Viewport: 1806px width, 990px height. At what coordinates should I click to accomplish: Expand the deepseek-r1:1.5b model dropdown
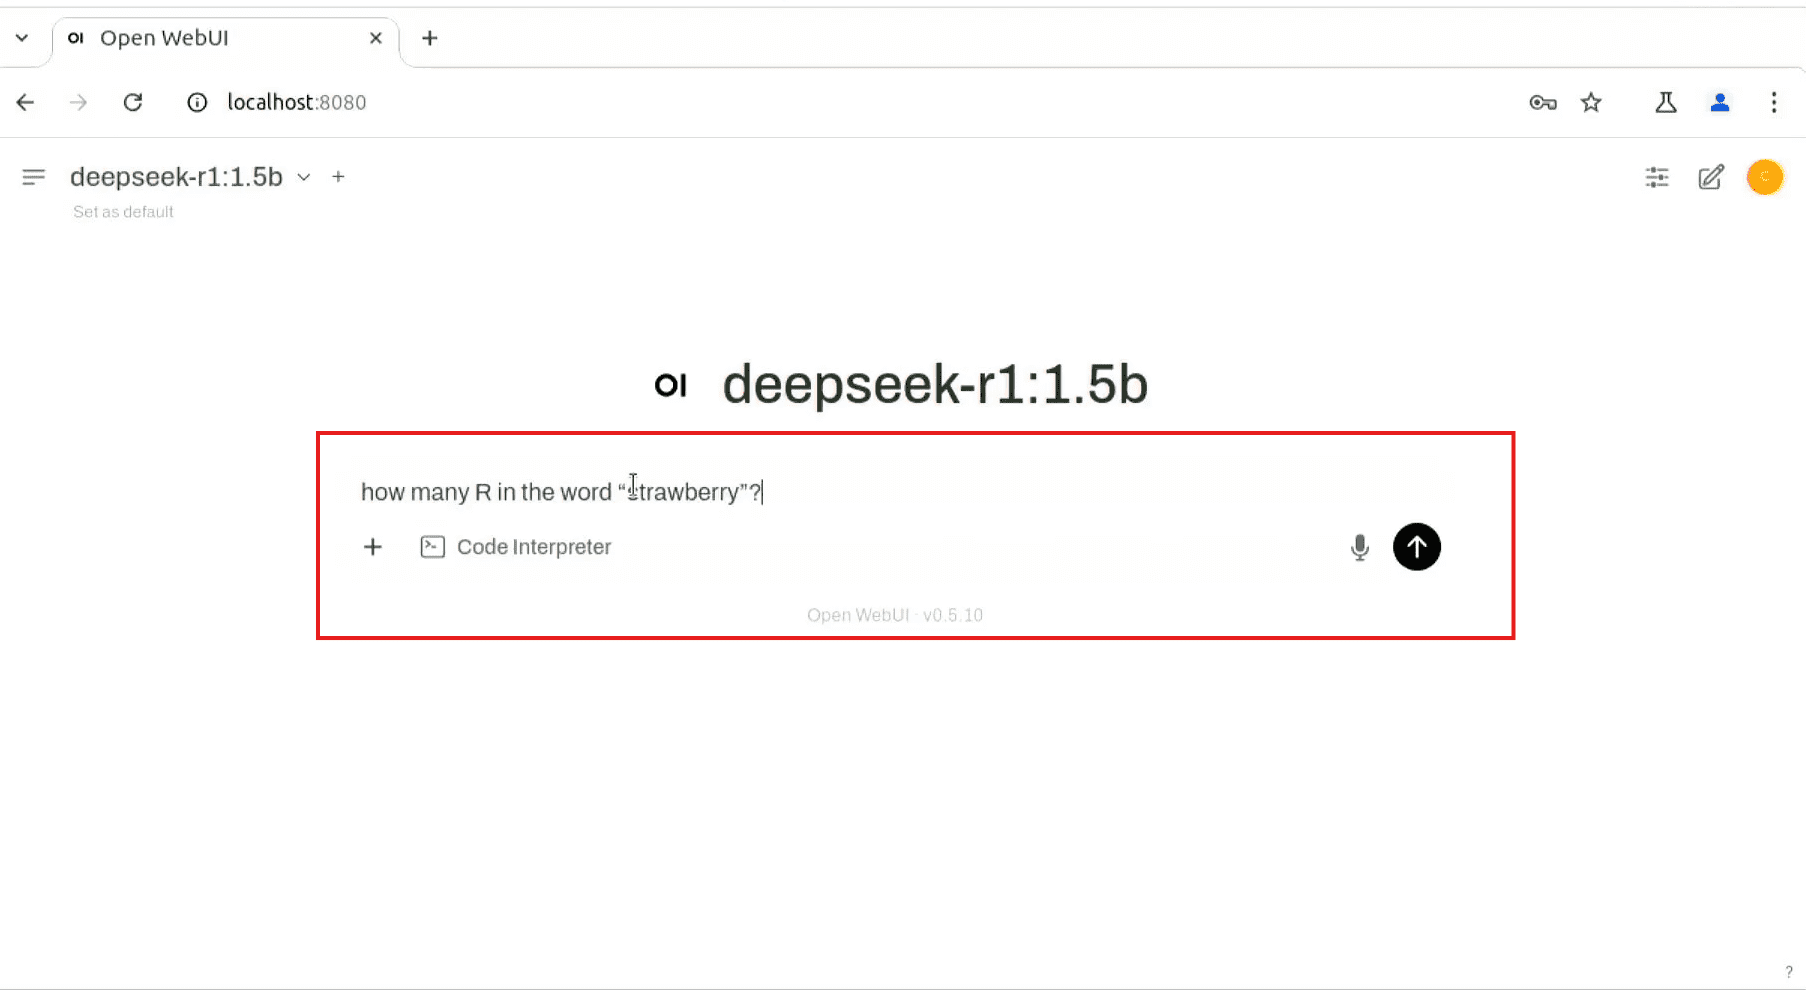[x=304, y=177]
